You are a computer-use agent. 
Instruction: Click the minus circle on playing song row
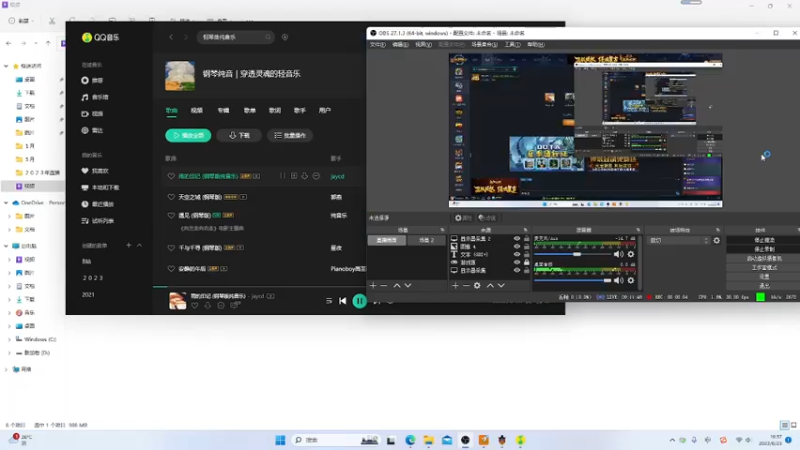coord(316,176)
